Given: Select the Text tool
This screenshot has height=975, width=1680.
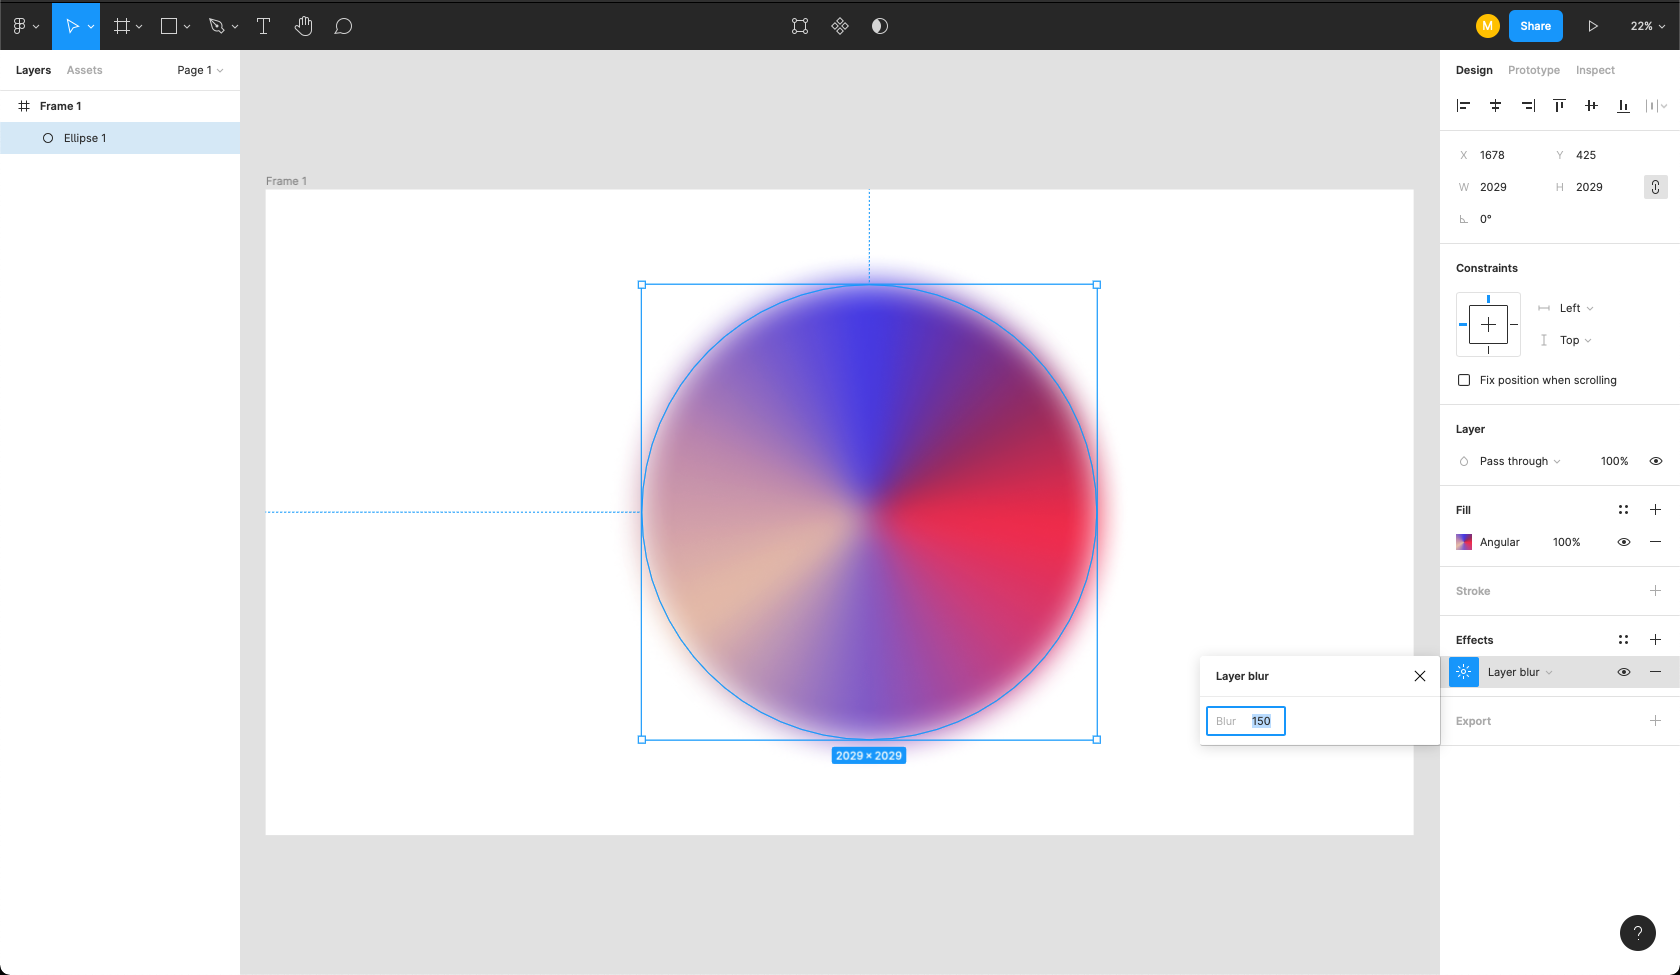Looking at the screenshot, I should 264,26.
